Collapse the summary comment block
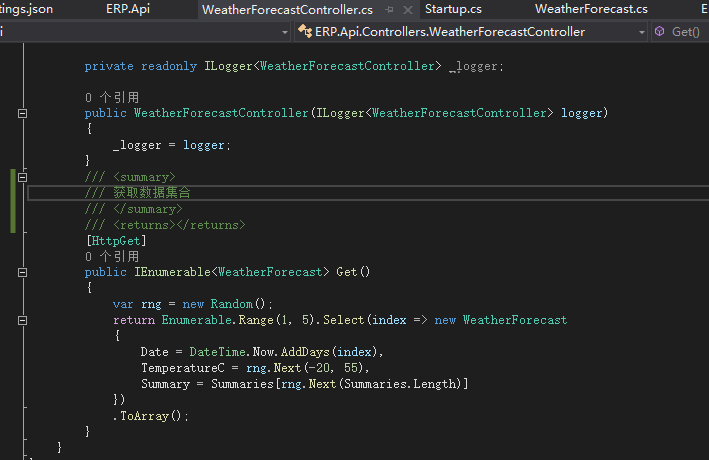The height and width of the screenshot is (460, 709). click(22, 177)
